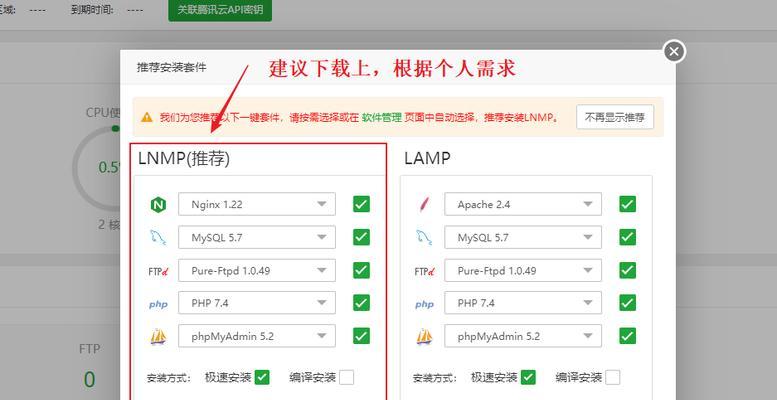Open LNMP PHP 7.4 version dropdown
Viewport: 777px width, 400px height.
[x=257, y=303]
